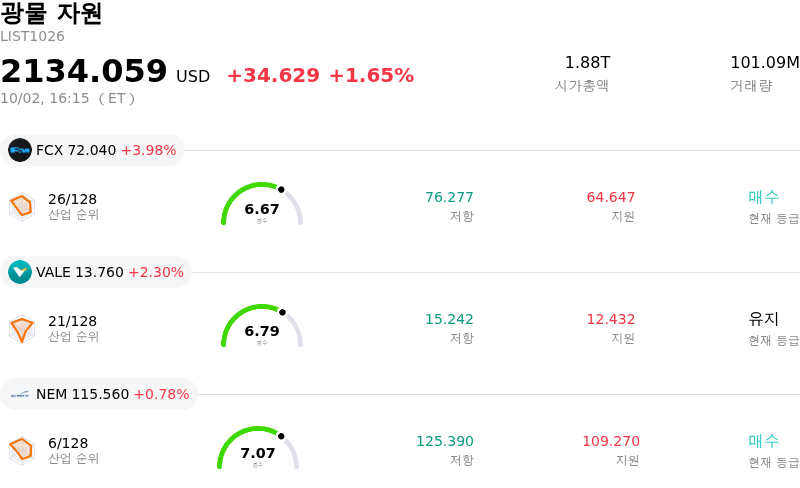Open VALE radar chart rank icon
Viewport: 800px width, 488px height.
(x=22, y=329)
